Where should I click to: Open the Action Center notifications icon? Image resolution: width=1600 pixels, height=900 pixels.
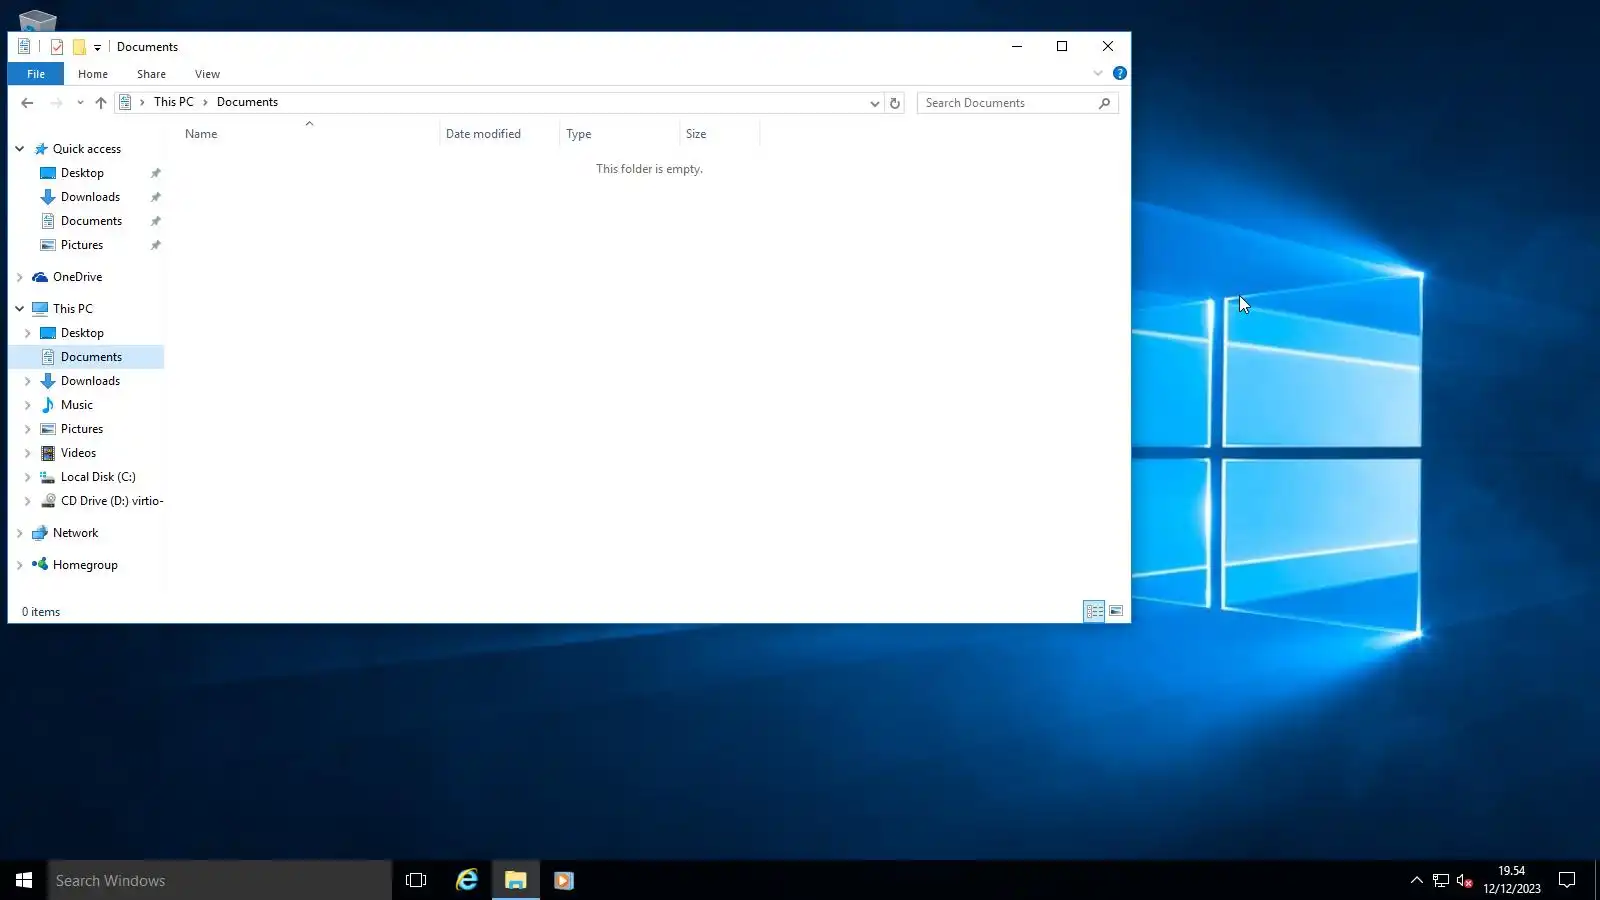[x=1567, y=880]
